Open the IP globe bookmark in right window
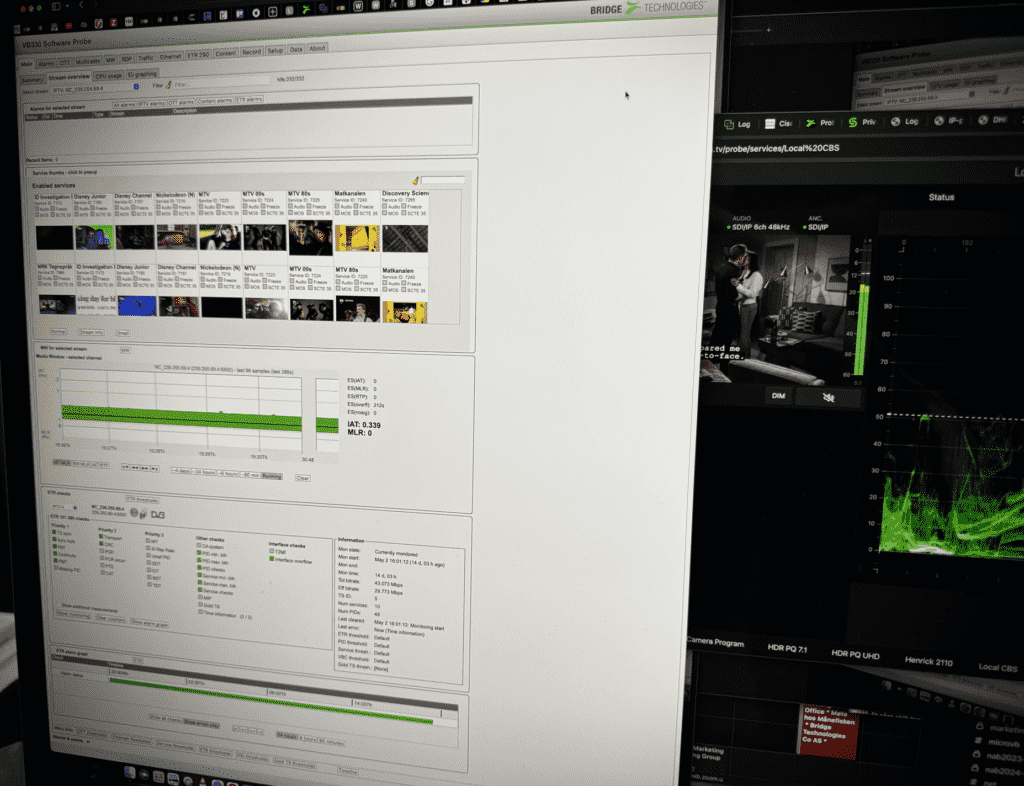The image size is (1024, 786). click(x=948, y=121)
